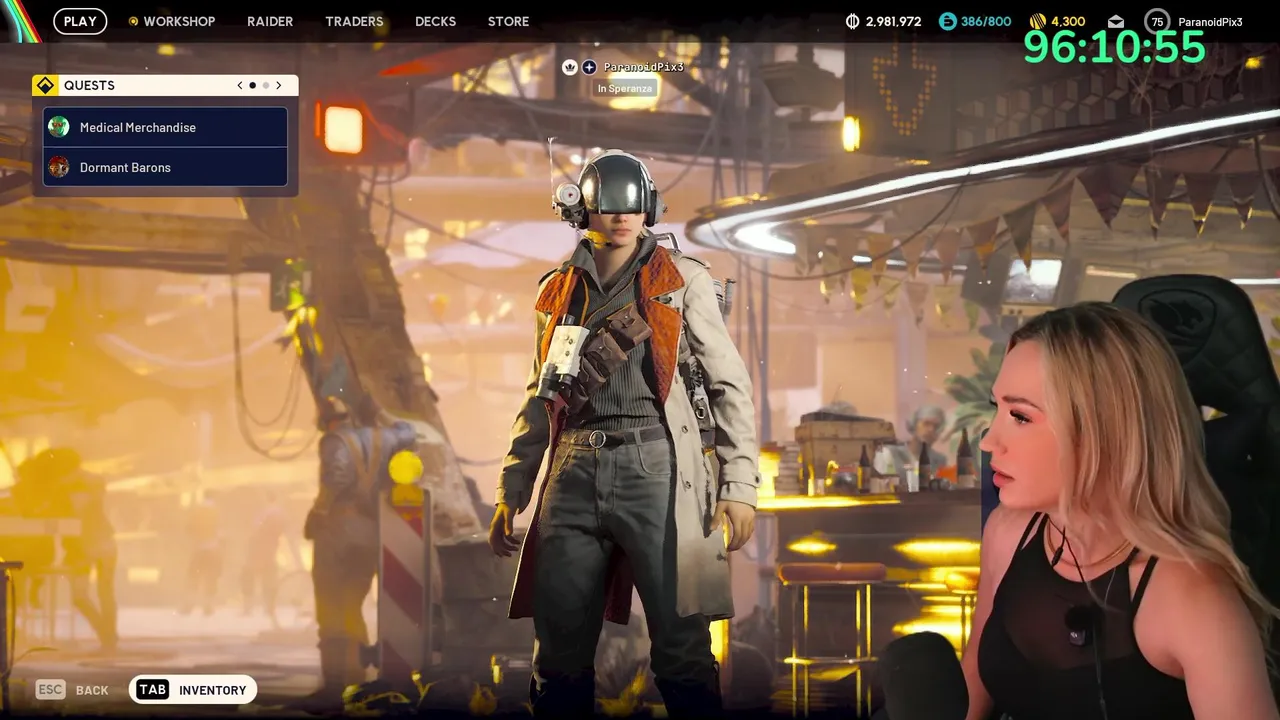Click the 96:10:55 green timer overlay
Viewport: 1280px width, 720px height.
click(x=1114, y=47)
